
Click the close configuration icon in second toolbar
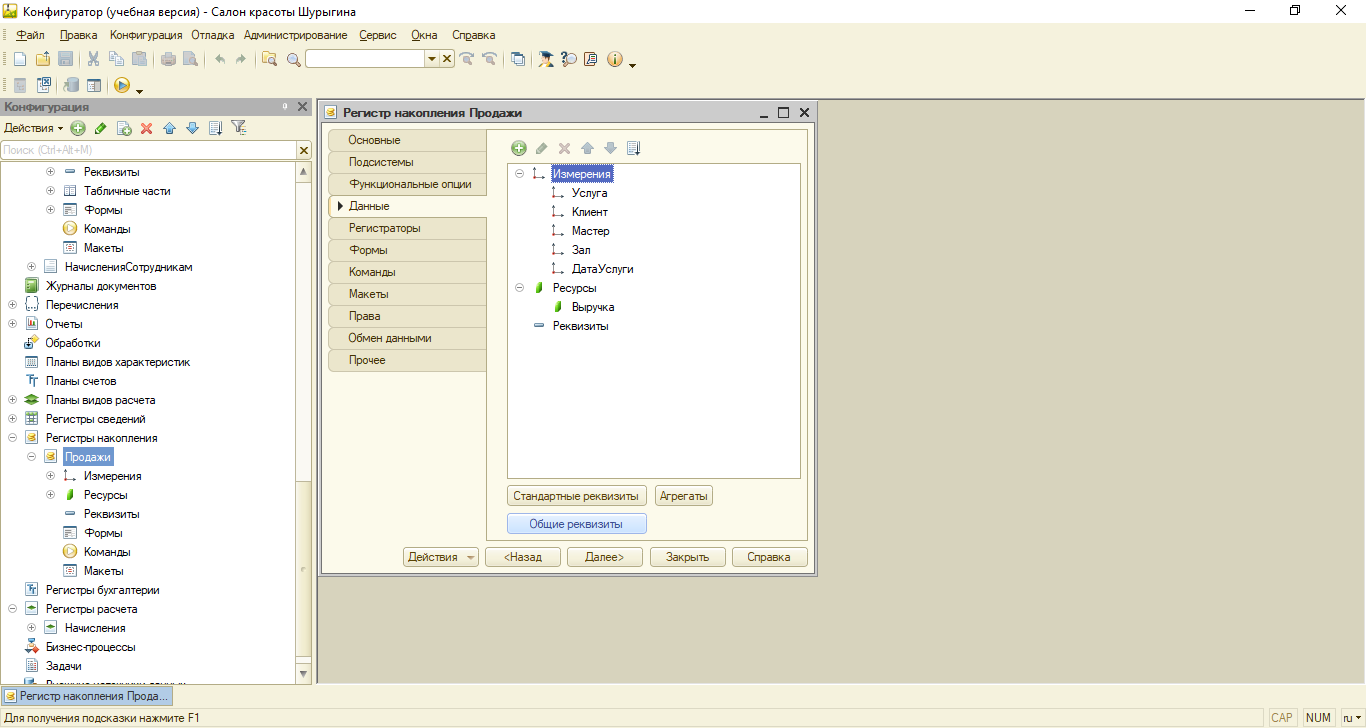coord(44,86)
